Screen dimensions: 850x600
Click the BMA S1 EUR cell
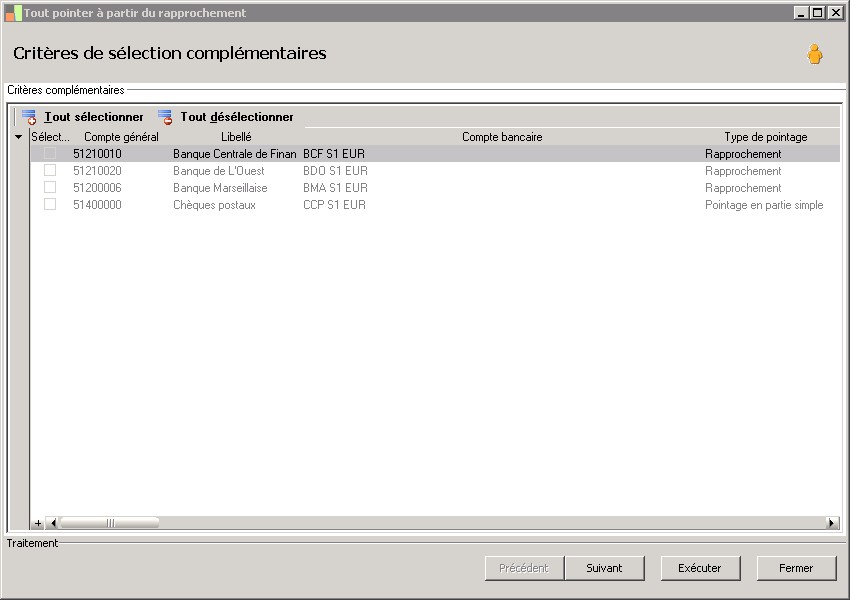336,188
